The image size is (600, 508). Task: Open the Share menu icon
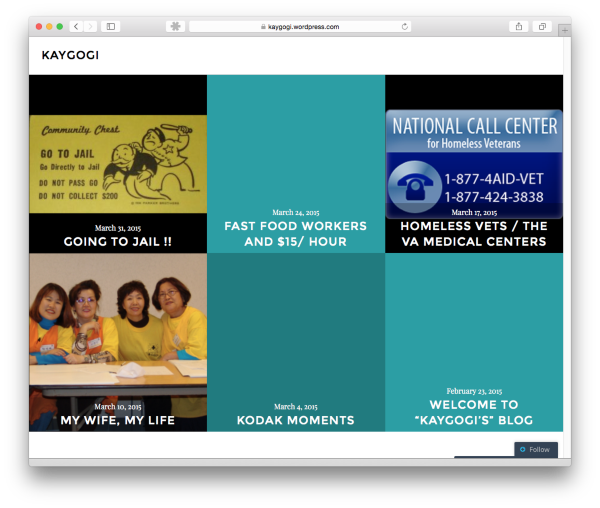point(518,26)
